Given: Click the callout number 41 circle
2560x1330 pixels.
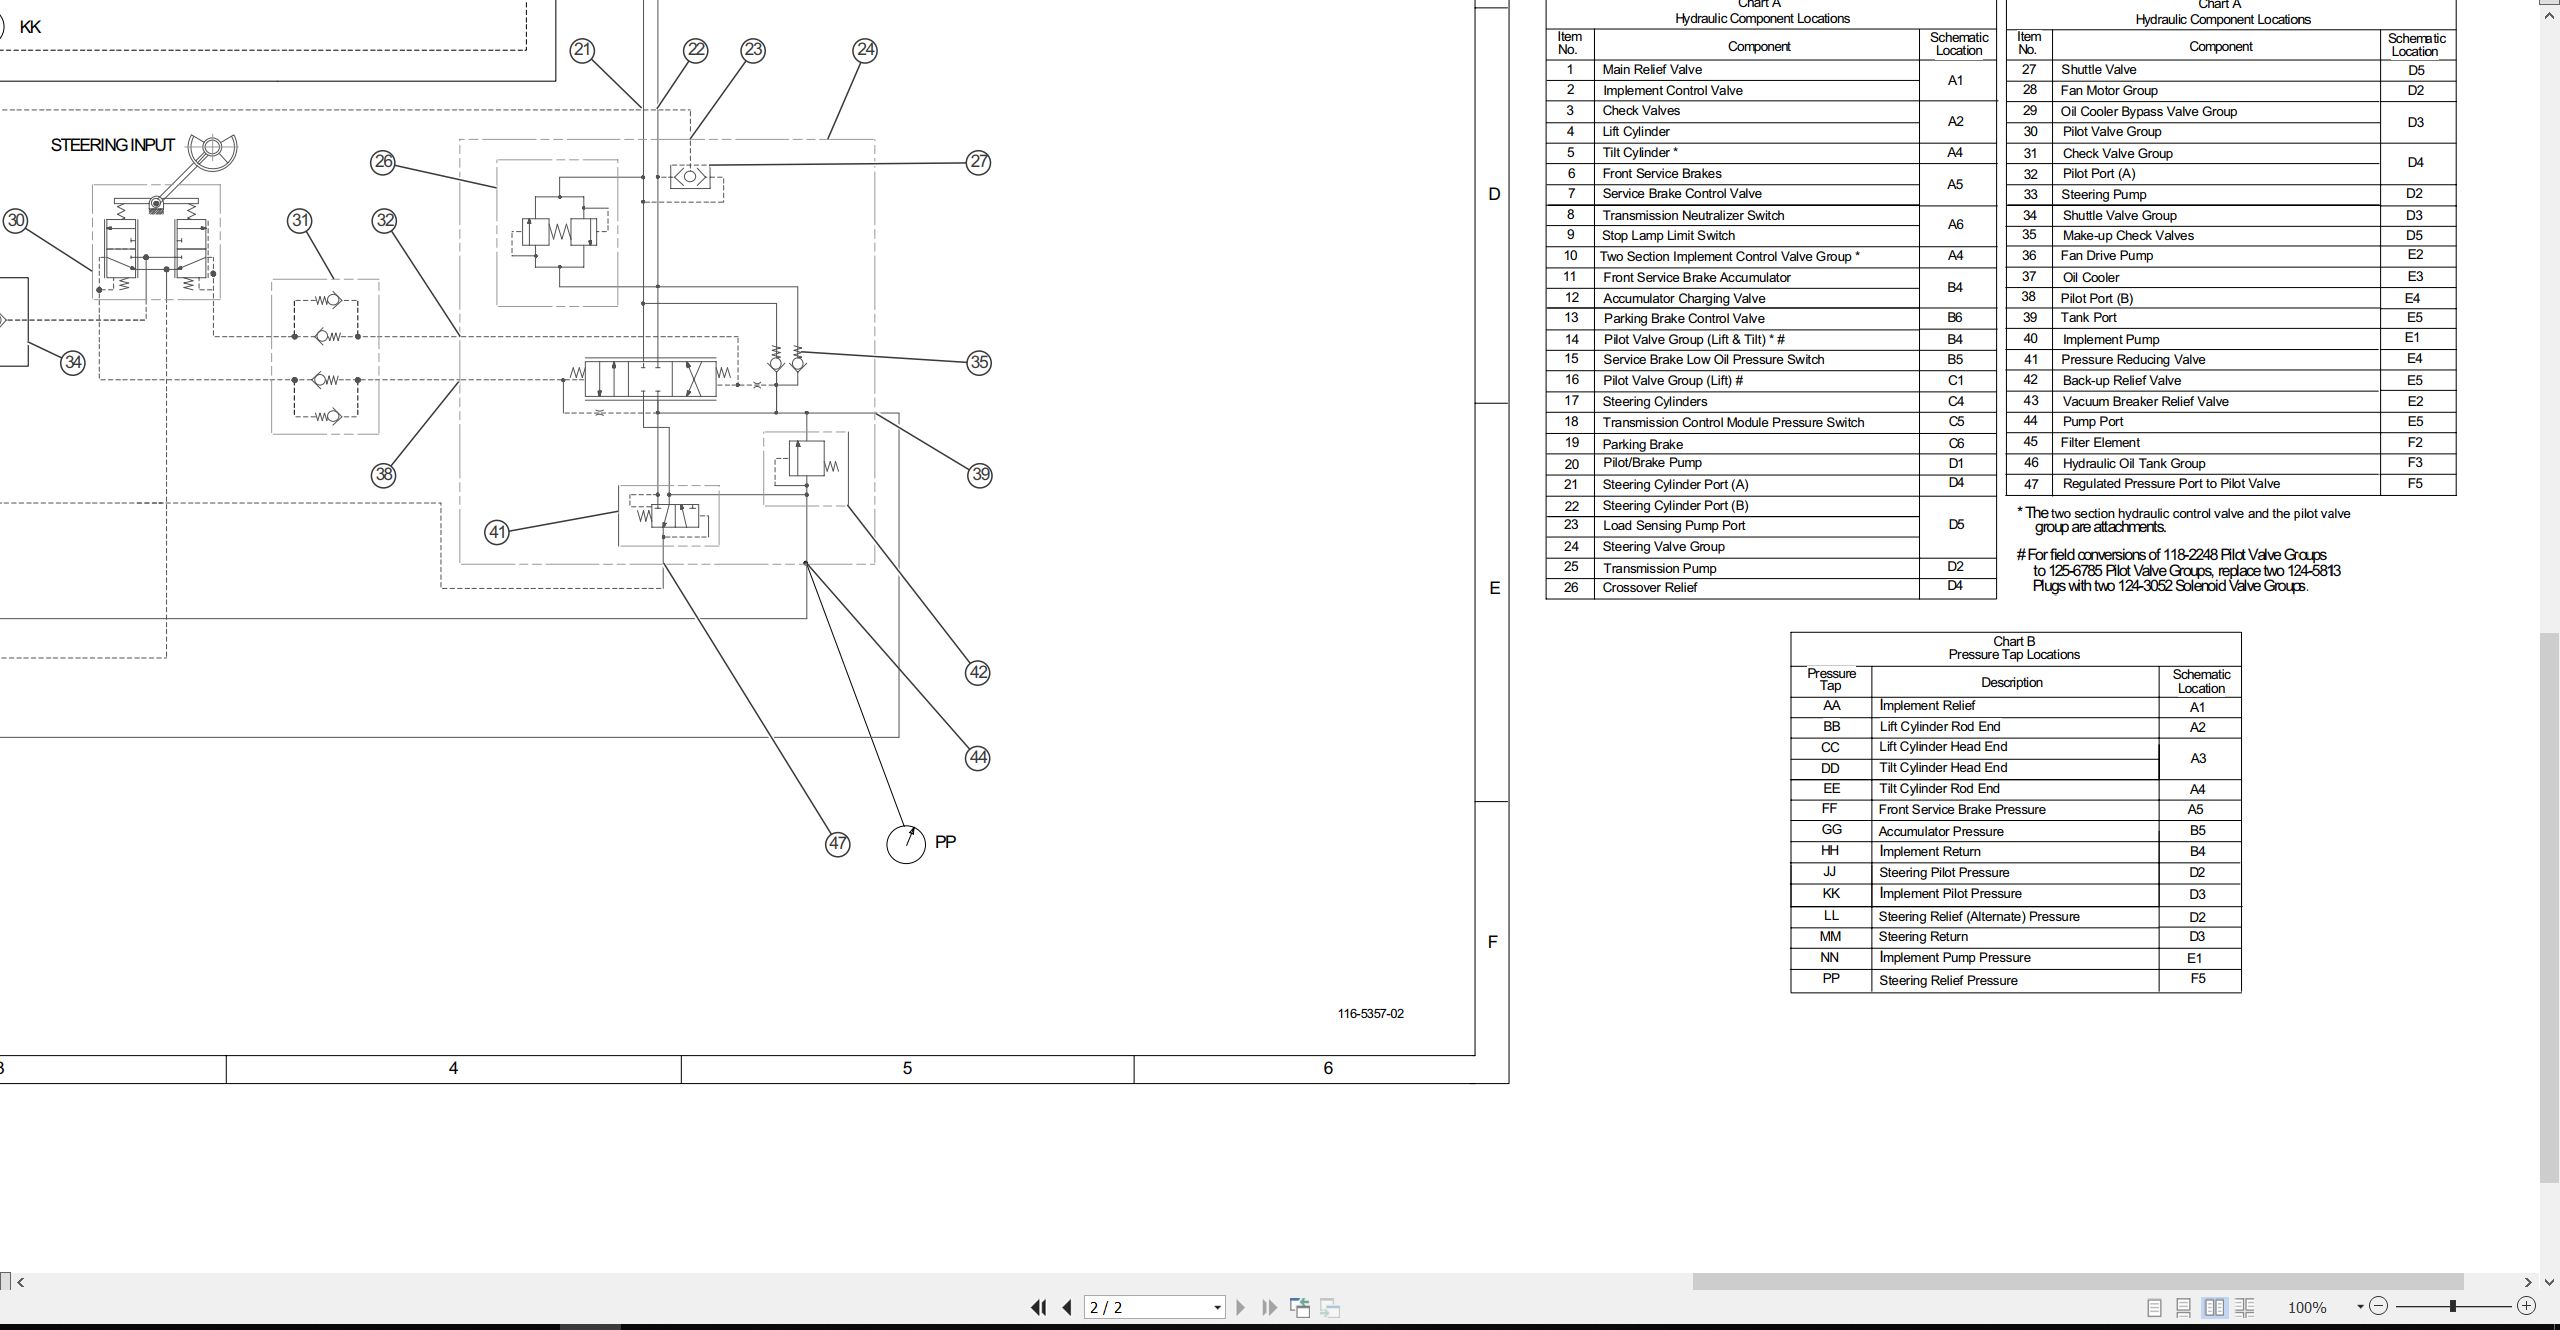Looking at the screenshot, I should coord(497,532).
